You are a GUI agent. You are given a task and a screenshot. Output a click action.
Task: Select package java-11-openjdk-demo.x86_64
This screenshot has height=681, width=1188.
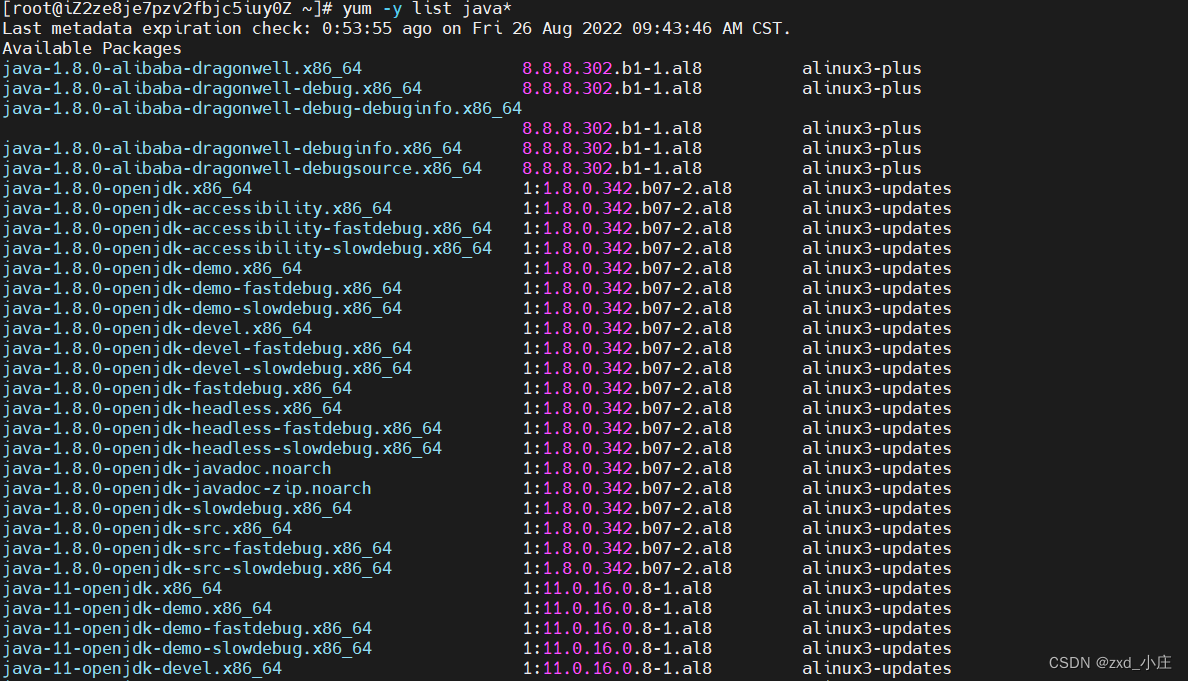pyautogui.click(x=137, y=609)
